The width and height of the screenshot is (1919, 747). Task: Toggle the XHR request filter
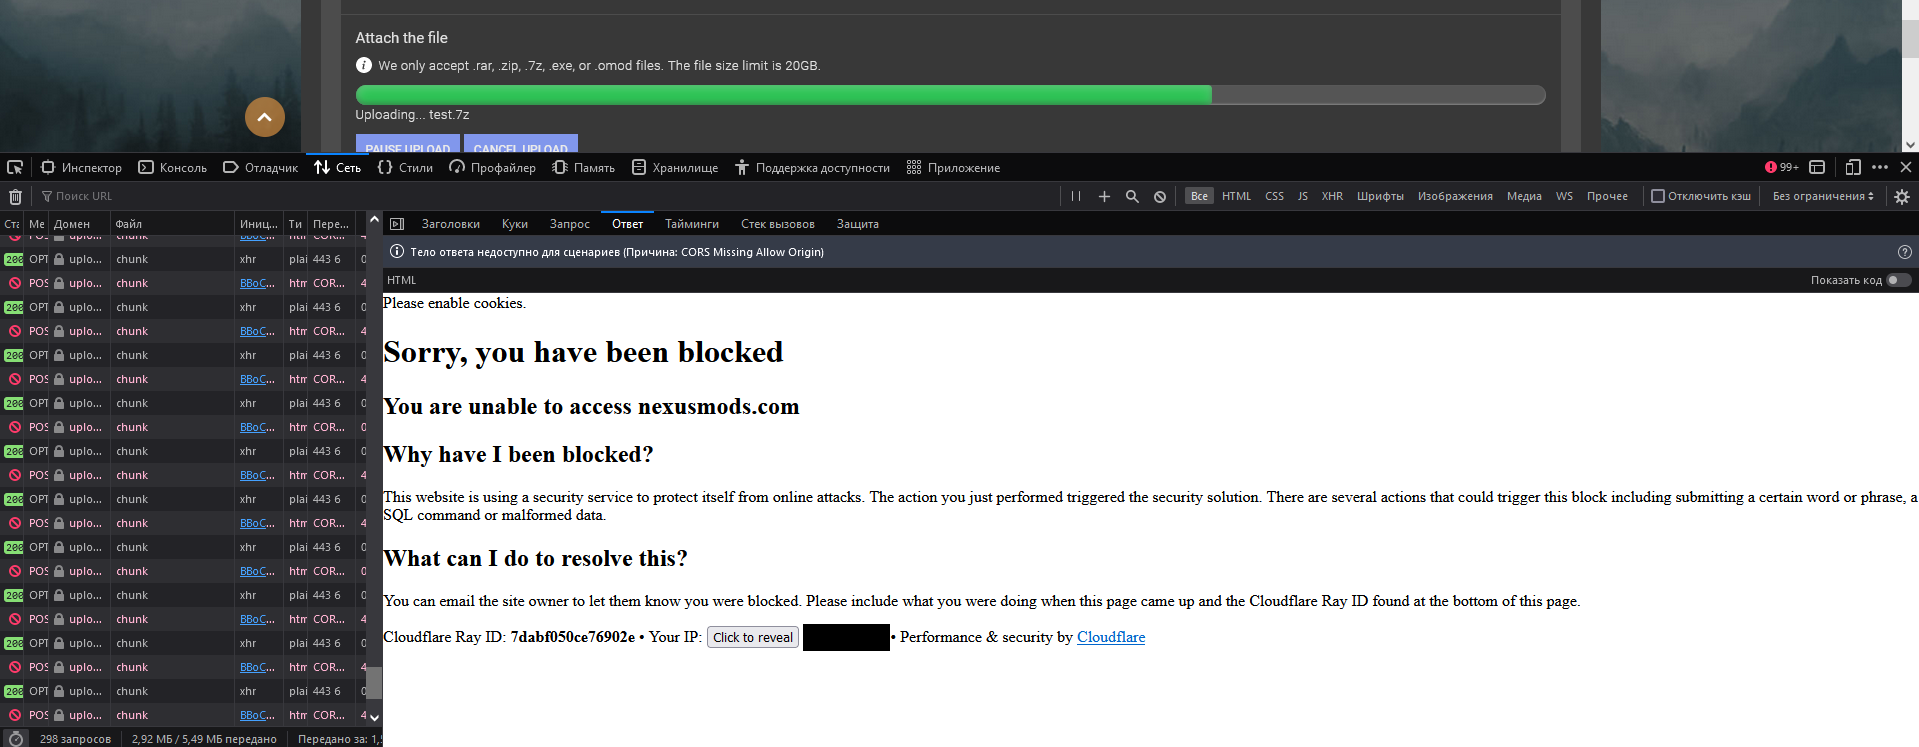point(1332,196)
